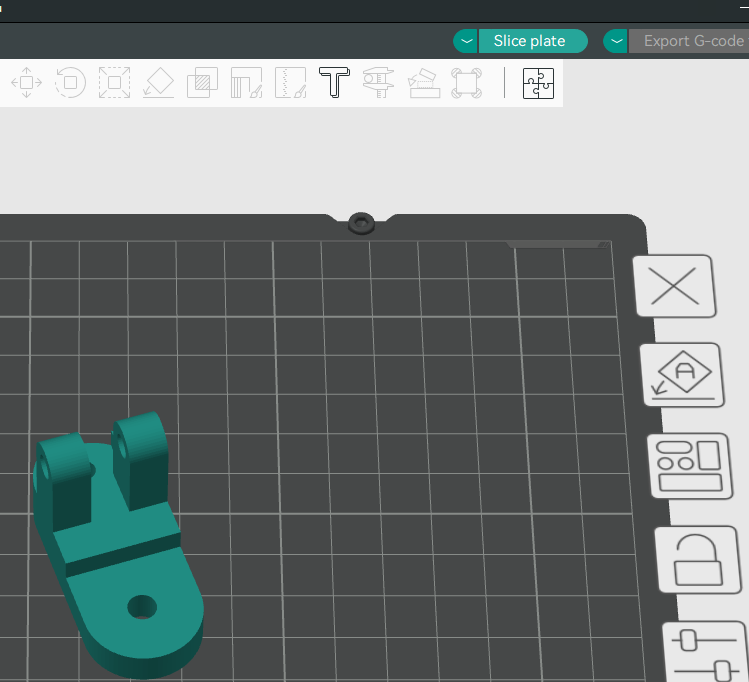Open the Mesh Boolean overlapping-squares tool
Image resolution: width=749 pixels, height=682 pixels.
coord(202,82)
